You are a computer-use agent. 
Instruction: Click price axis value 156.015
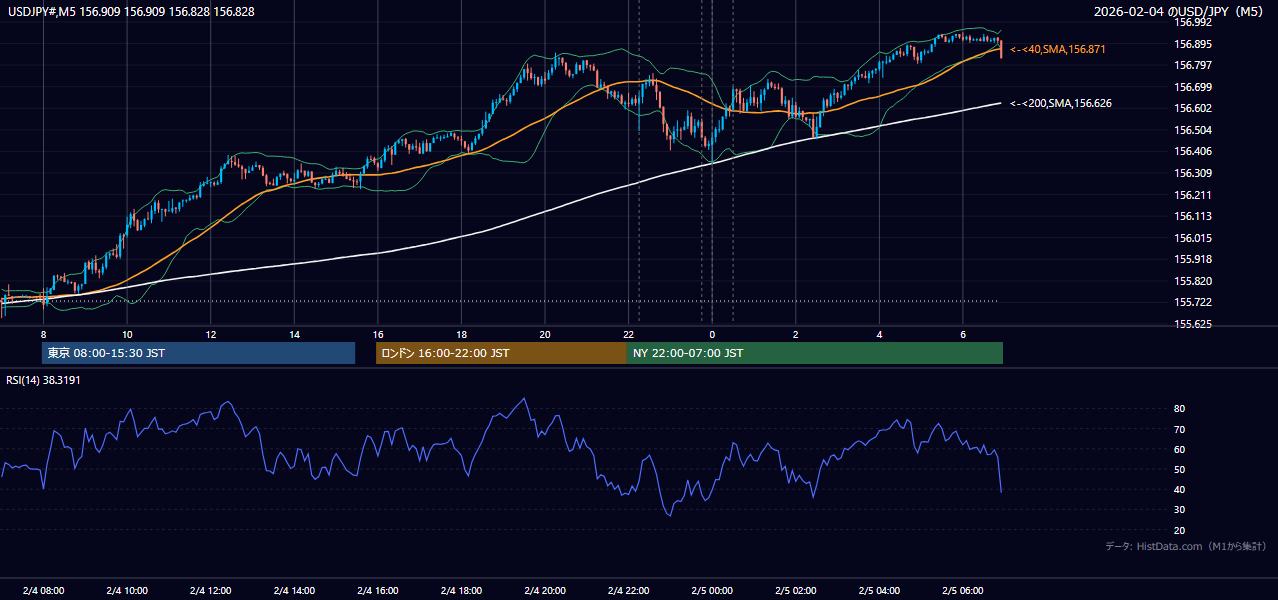coord(1193,238)
